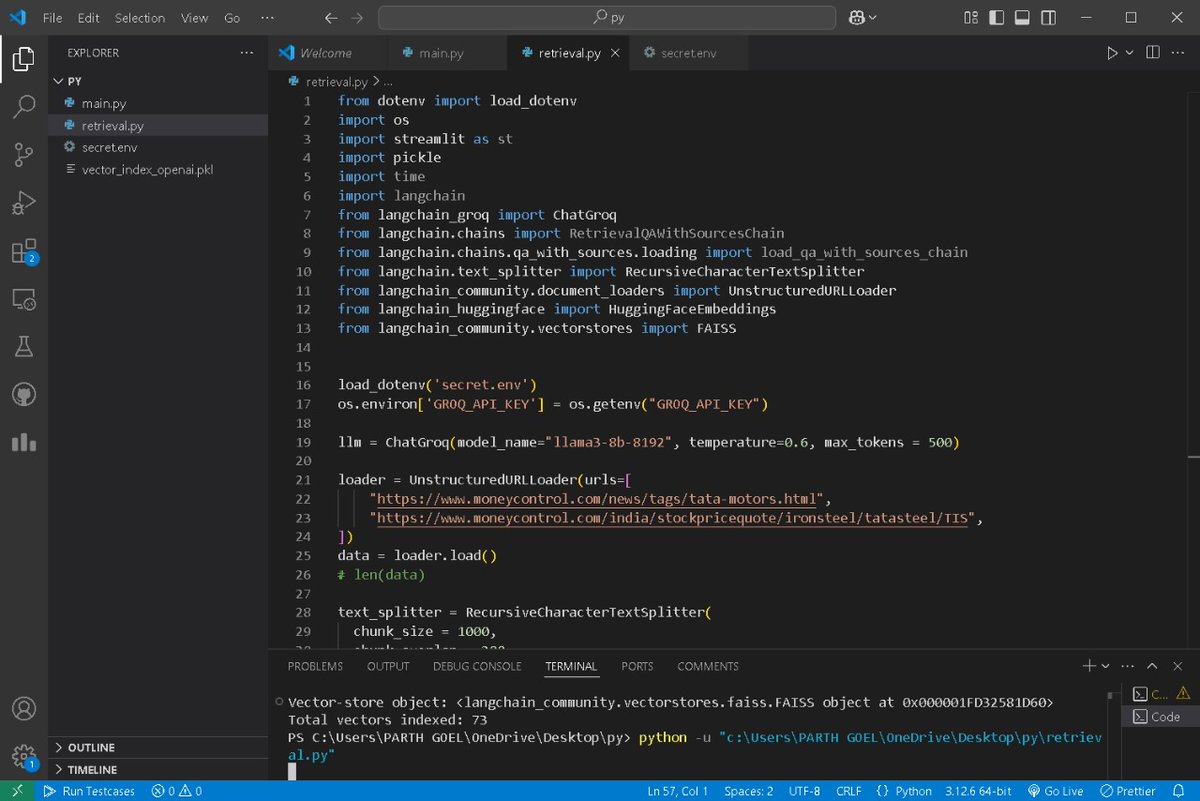Toggle the bottom Panel visibility

pyautogui.click(x=1020, y=17)
